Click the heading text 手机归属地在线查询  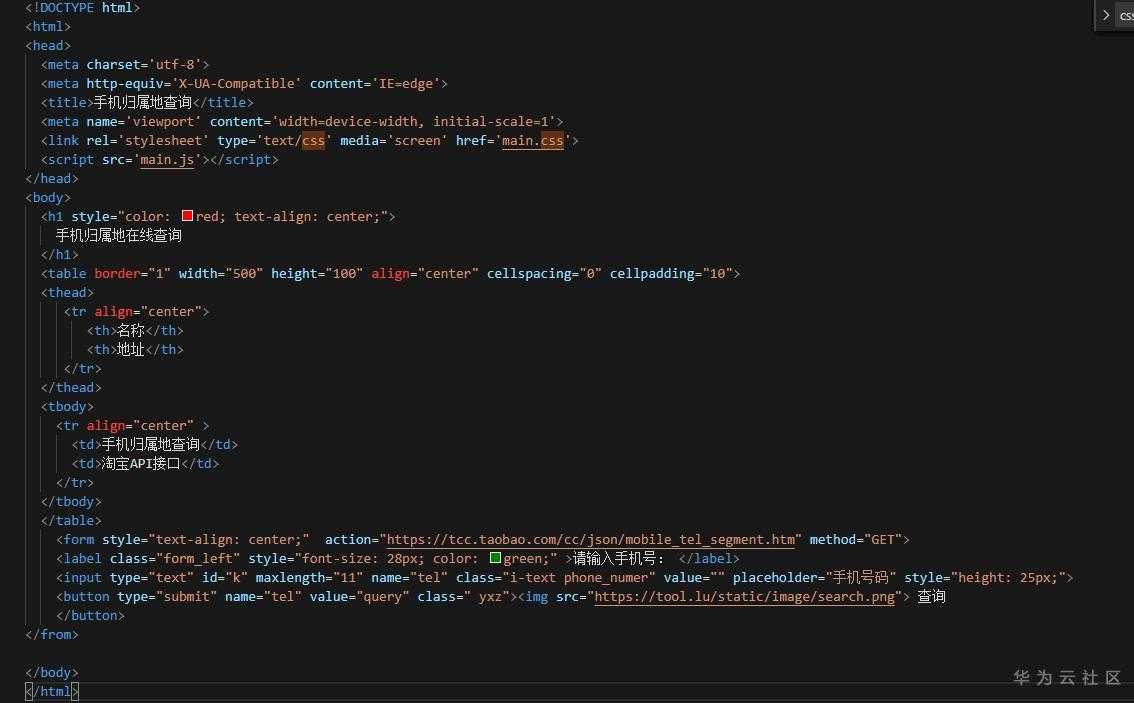pos(119,235)
